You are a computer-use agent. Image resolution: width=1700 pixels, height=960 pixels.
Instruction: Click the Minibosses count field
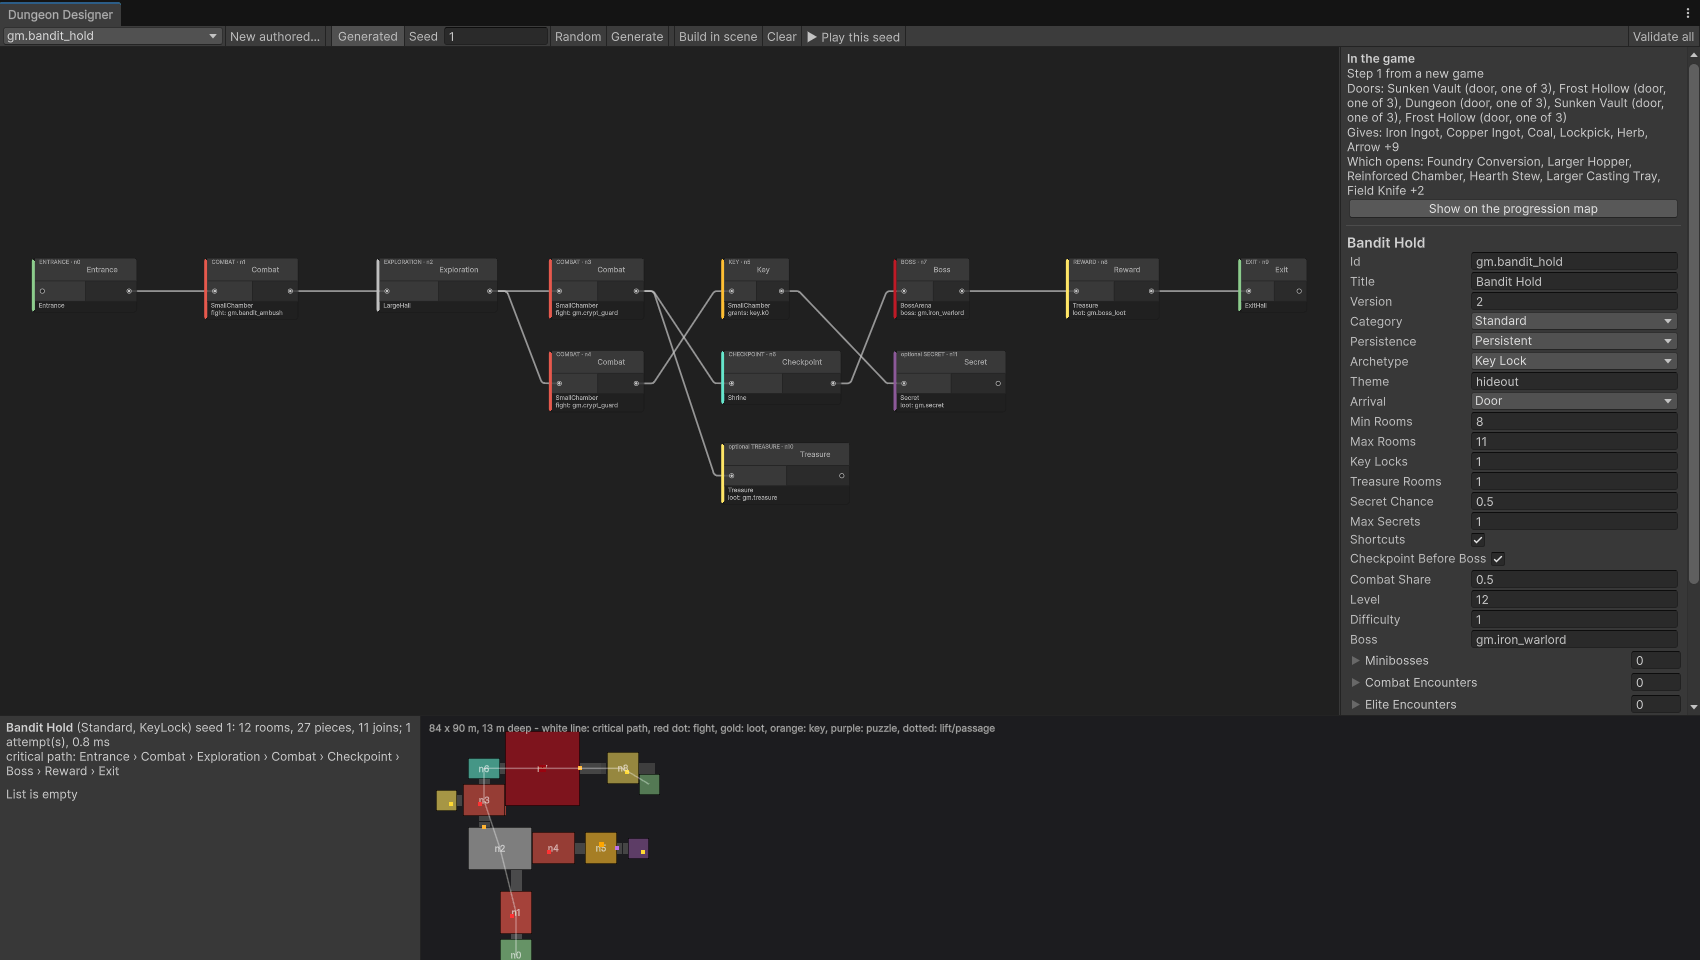[x=1655, y=661]
